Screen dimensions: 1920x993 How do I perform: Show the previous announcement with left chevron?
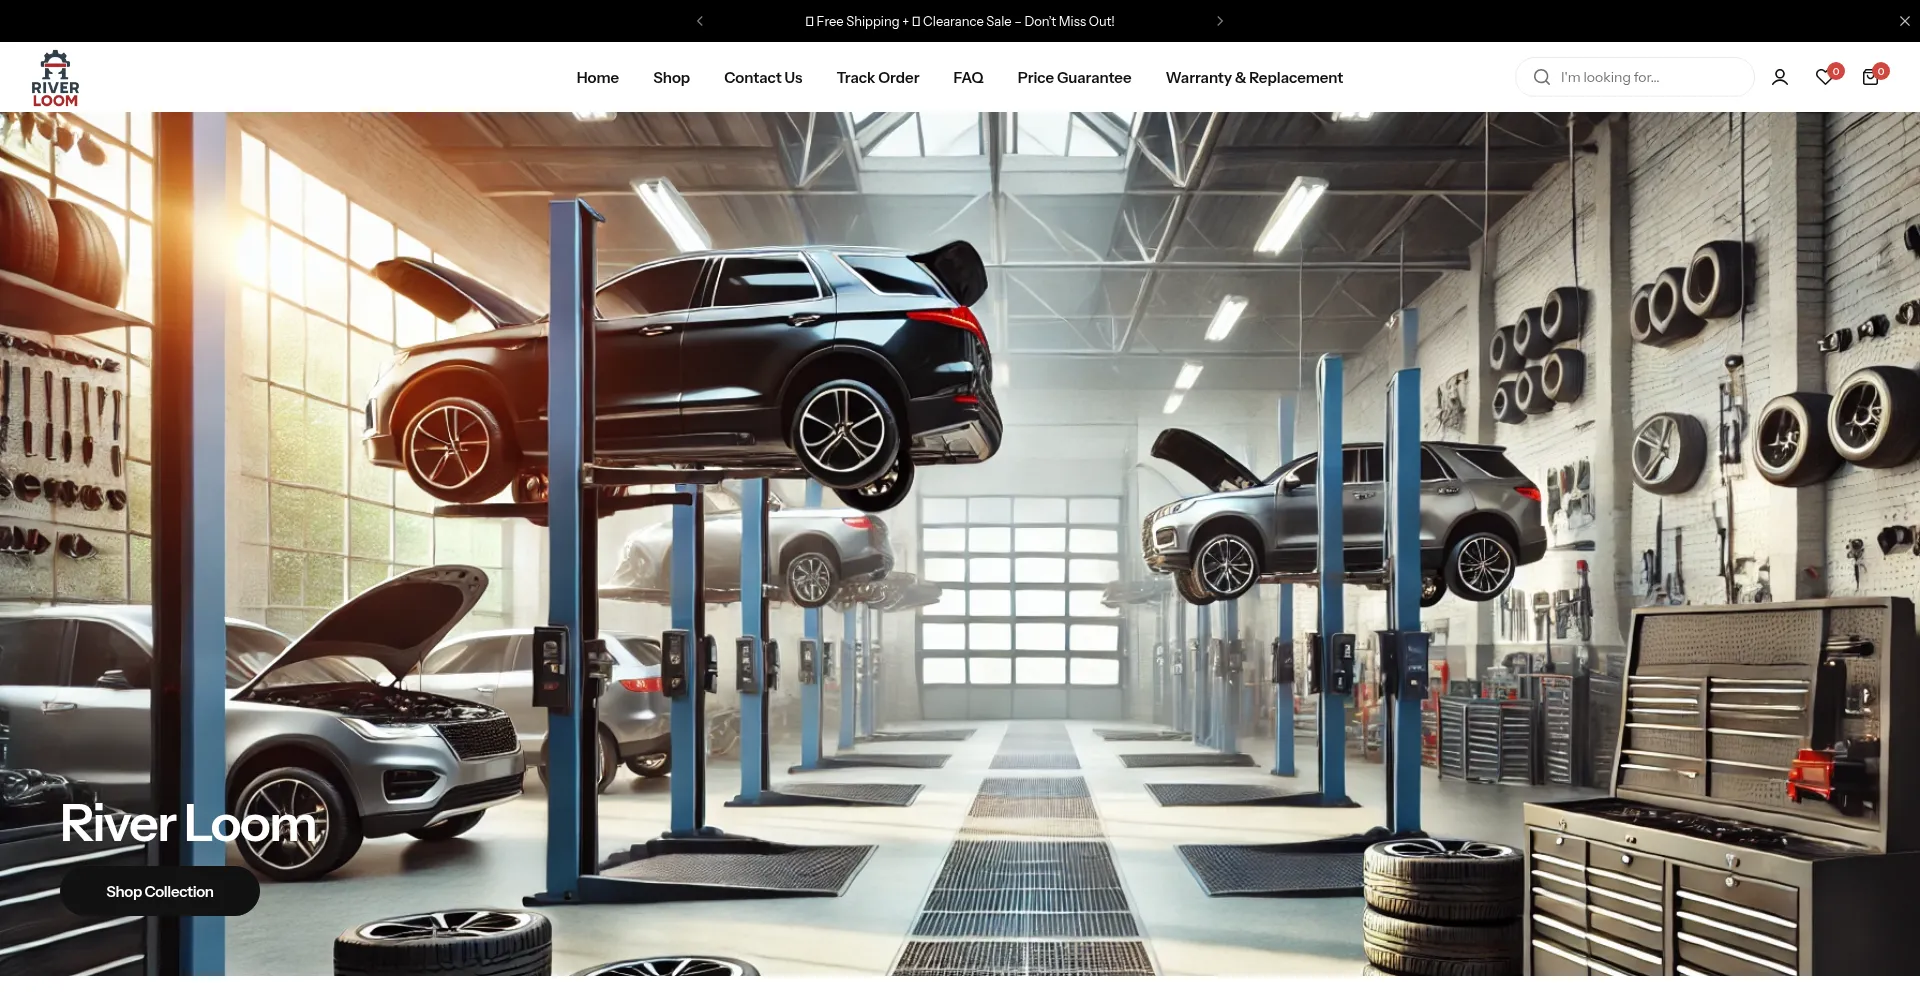[x=700, y=21]
